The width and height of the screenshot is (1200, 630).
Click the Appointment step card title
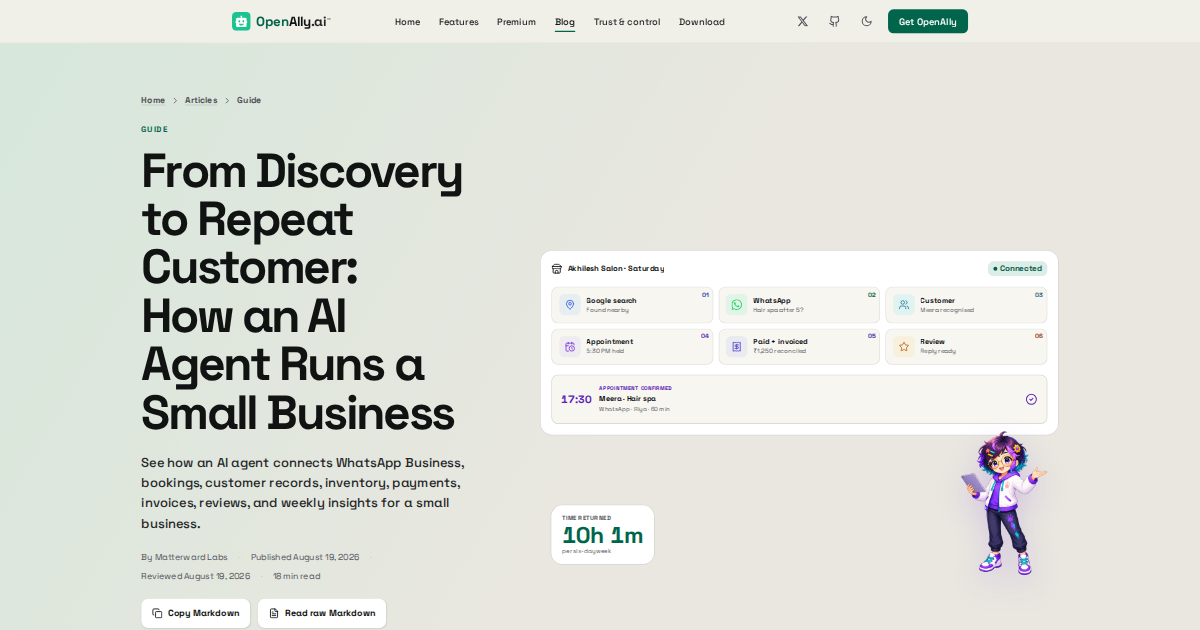click(609, 341)
